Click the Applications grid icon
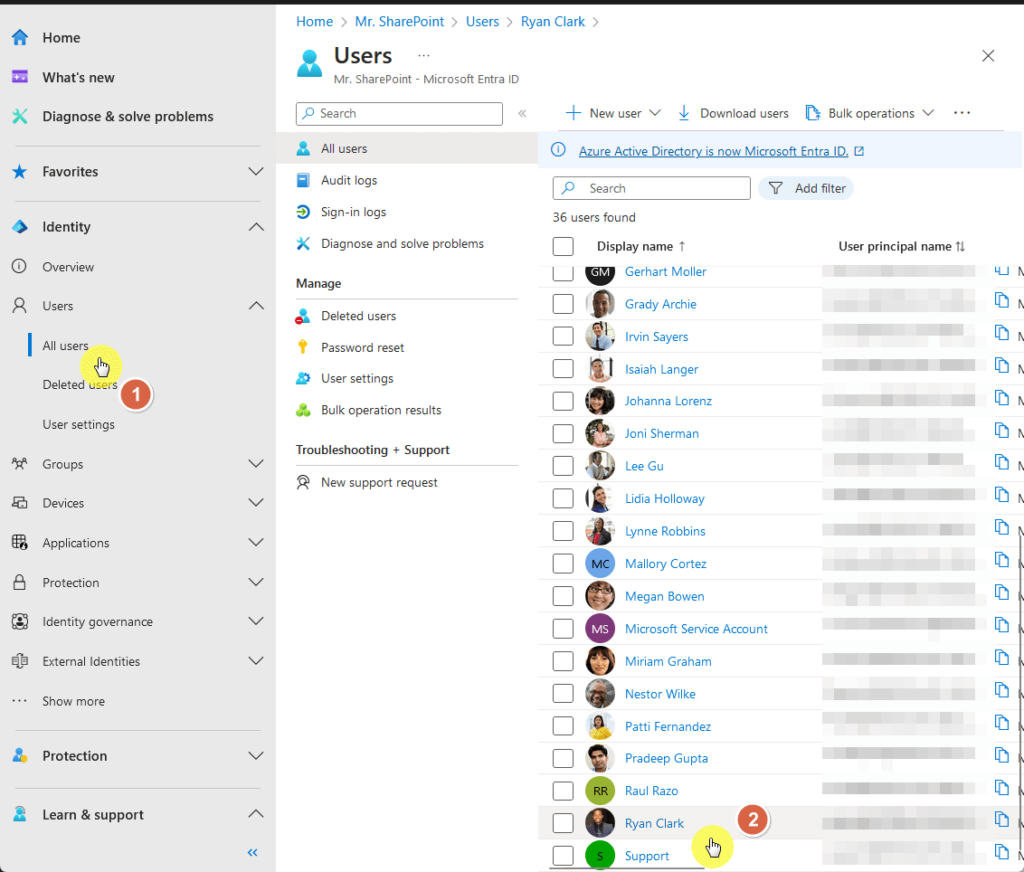 (x=20, y=542)
